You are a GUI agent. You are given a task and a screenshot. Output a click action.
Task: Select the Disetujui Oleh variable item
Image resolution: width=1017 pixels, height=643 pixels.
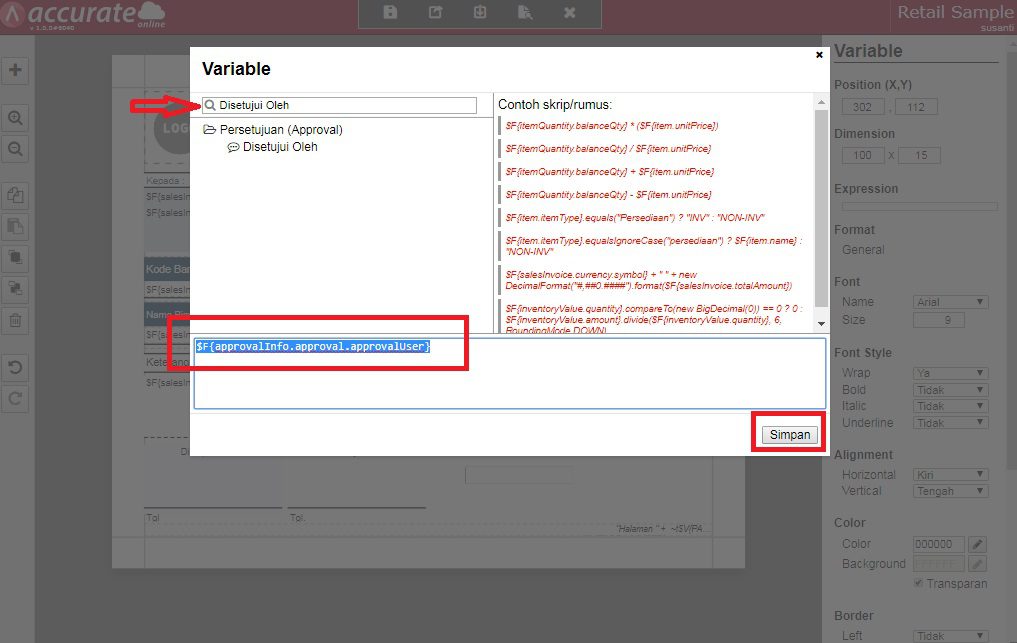[x=279, y=147]
